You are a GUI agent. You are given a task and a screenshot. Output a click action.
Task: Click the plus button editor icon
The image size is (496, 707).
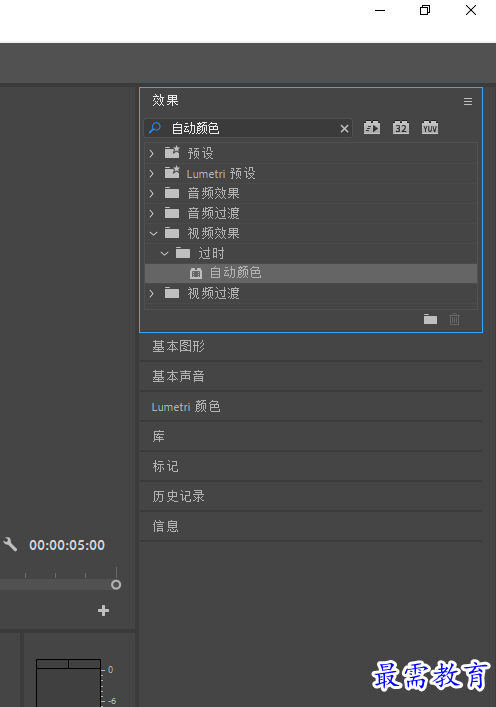(x=103, y=611)
